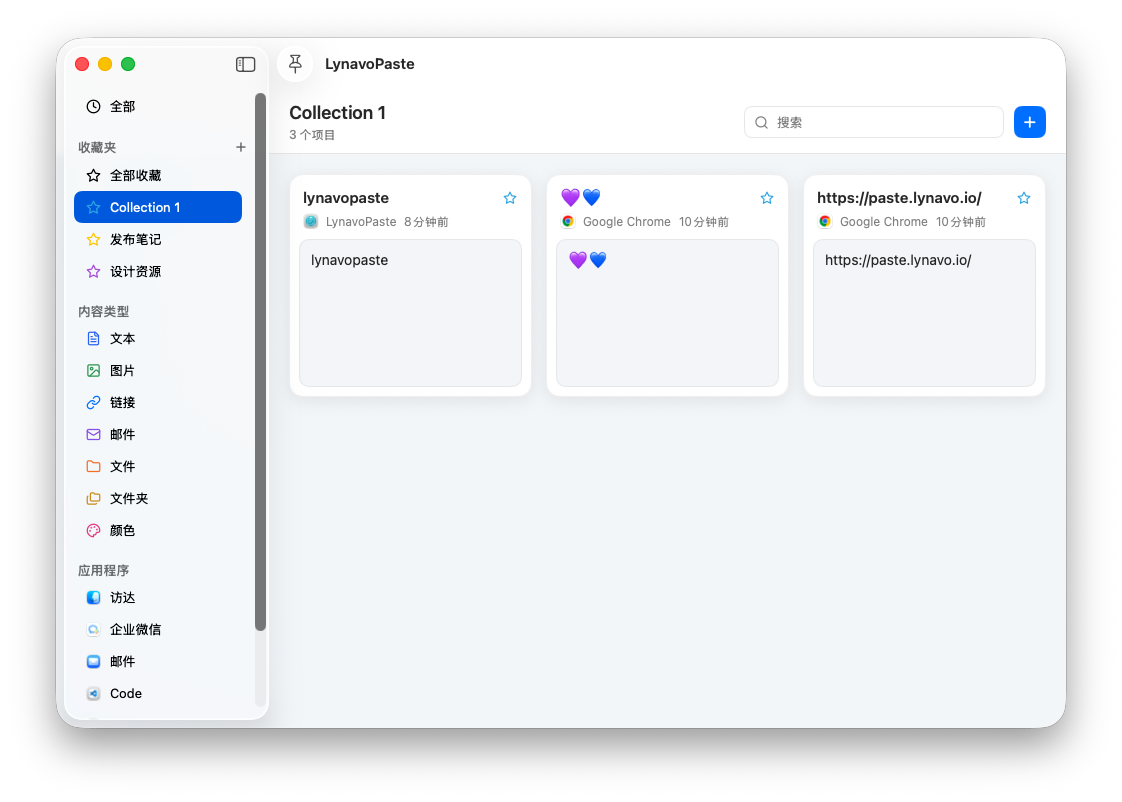The width and height of the screenshot is (1122, 802).
Task: Filter by 文件 content type
Action: pyautogui.click(x=158, y=466)
